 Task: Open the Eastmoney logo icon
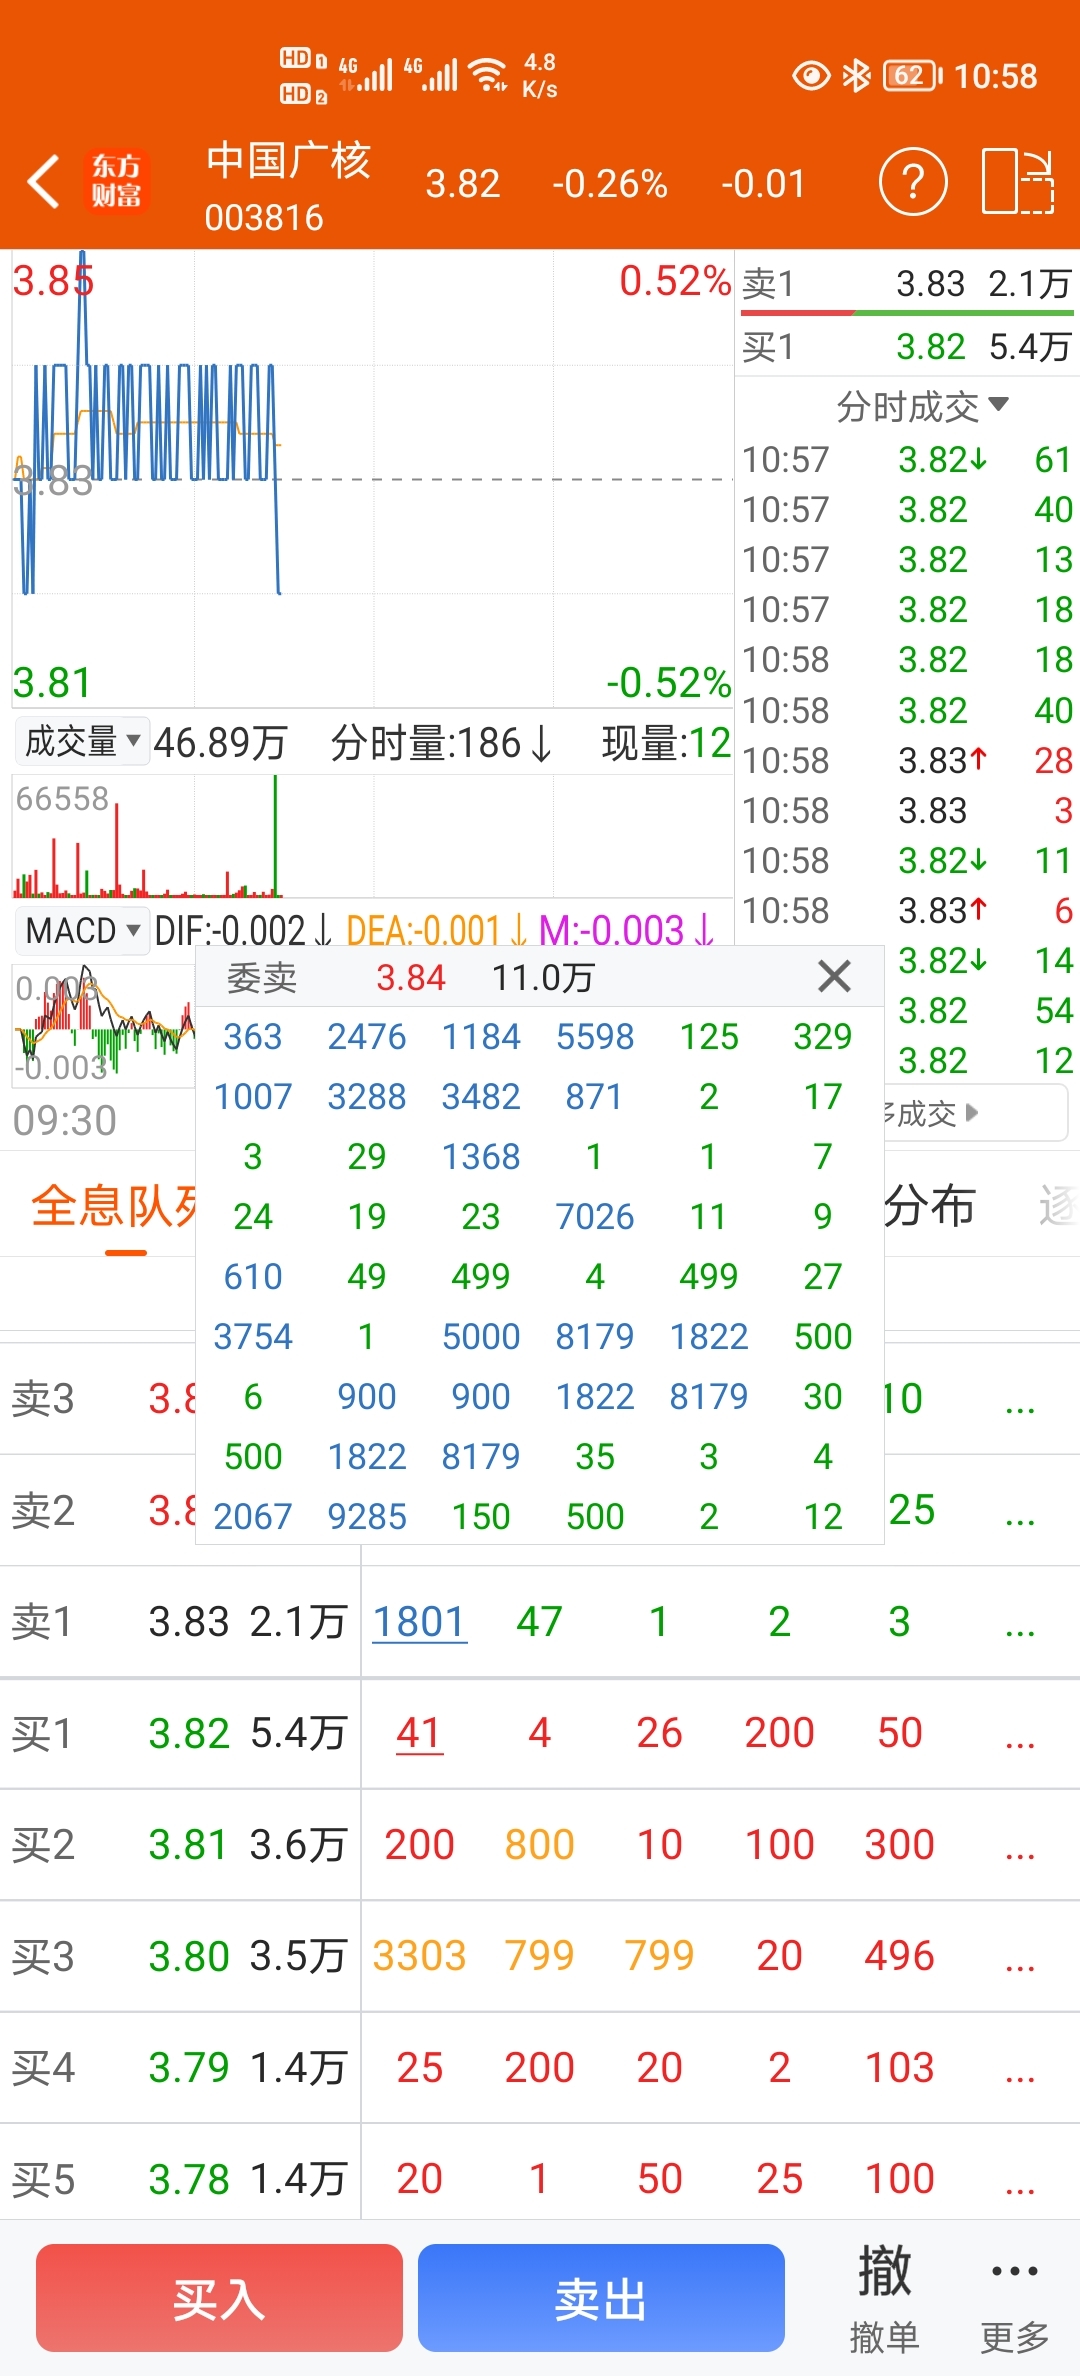pos(116,182)
